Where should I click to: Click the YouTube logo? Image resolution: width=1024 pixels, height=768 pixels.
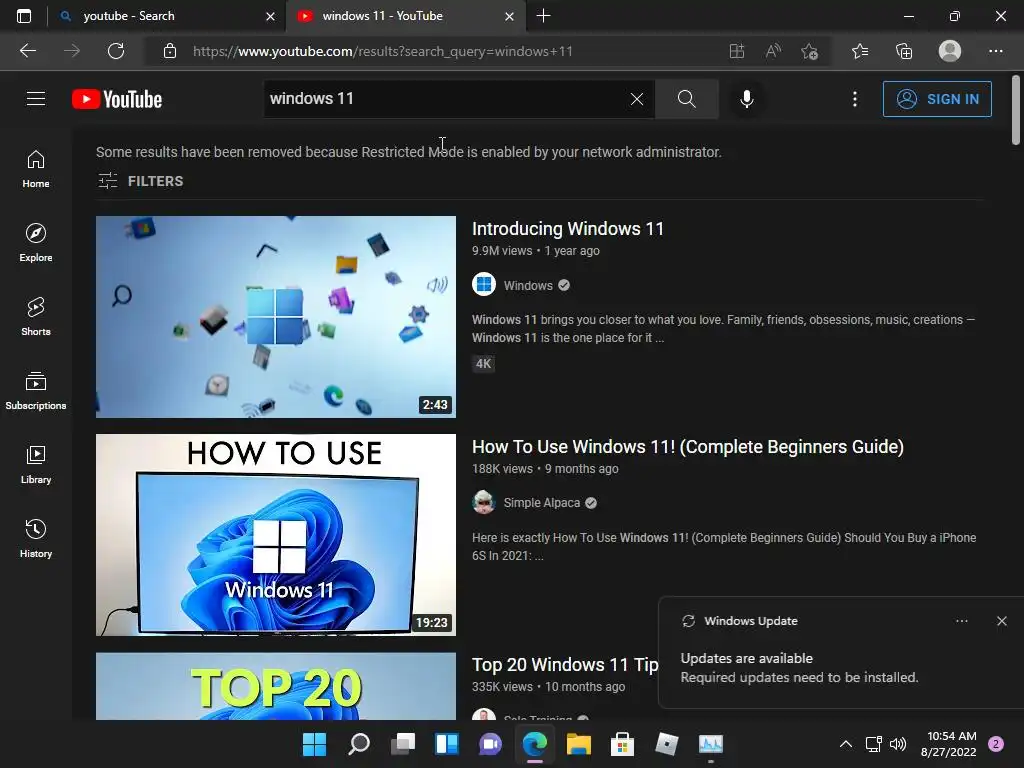coord(117,99)
